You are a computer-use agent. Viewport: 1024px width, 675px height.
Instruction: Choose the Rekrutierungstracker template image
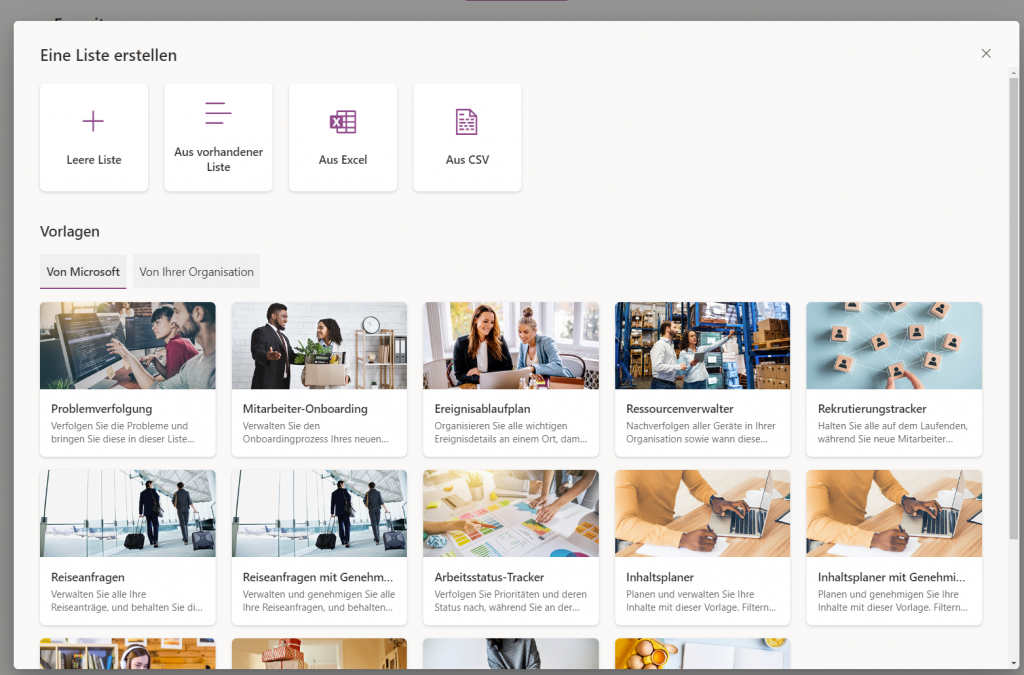pyautogui.click(x=894, y=345)
